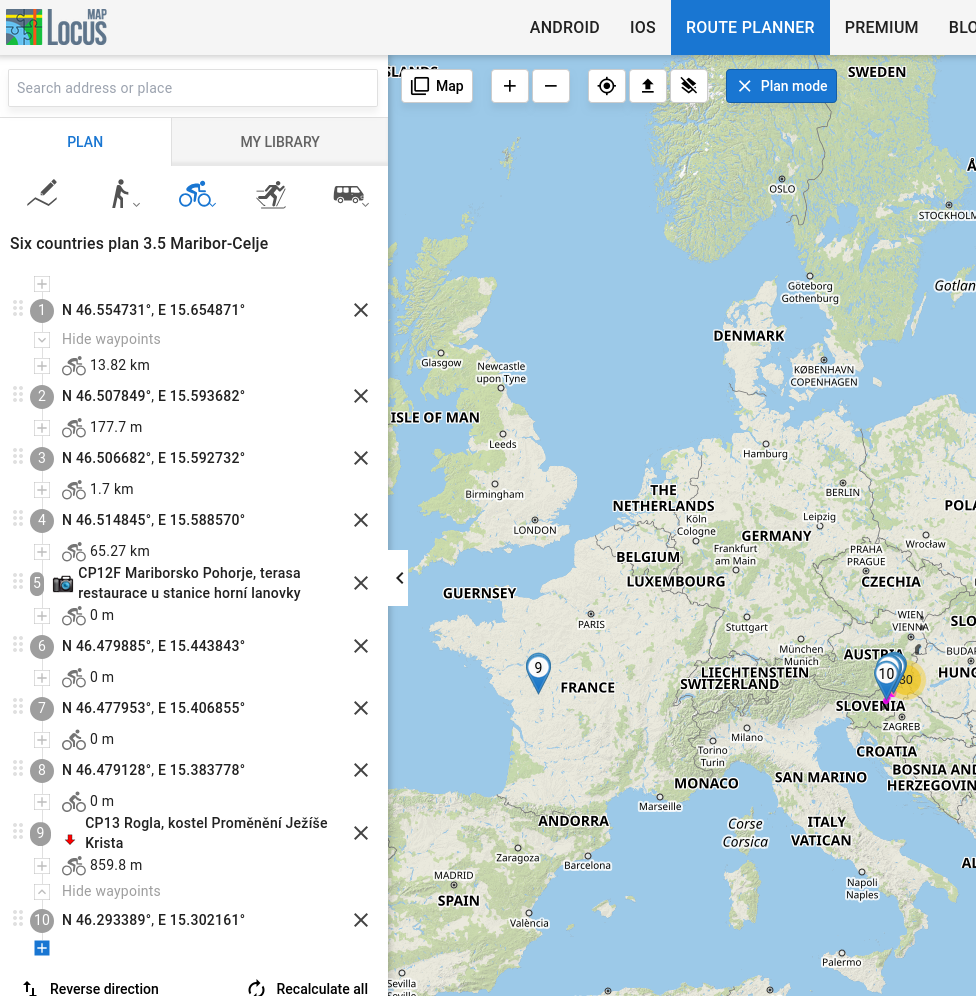Image resolution: width=976 pixels, height=996 pixels.
Task: Click drag handle of point 1
Action: [x=18, y=308]
